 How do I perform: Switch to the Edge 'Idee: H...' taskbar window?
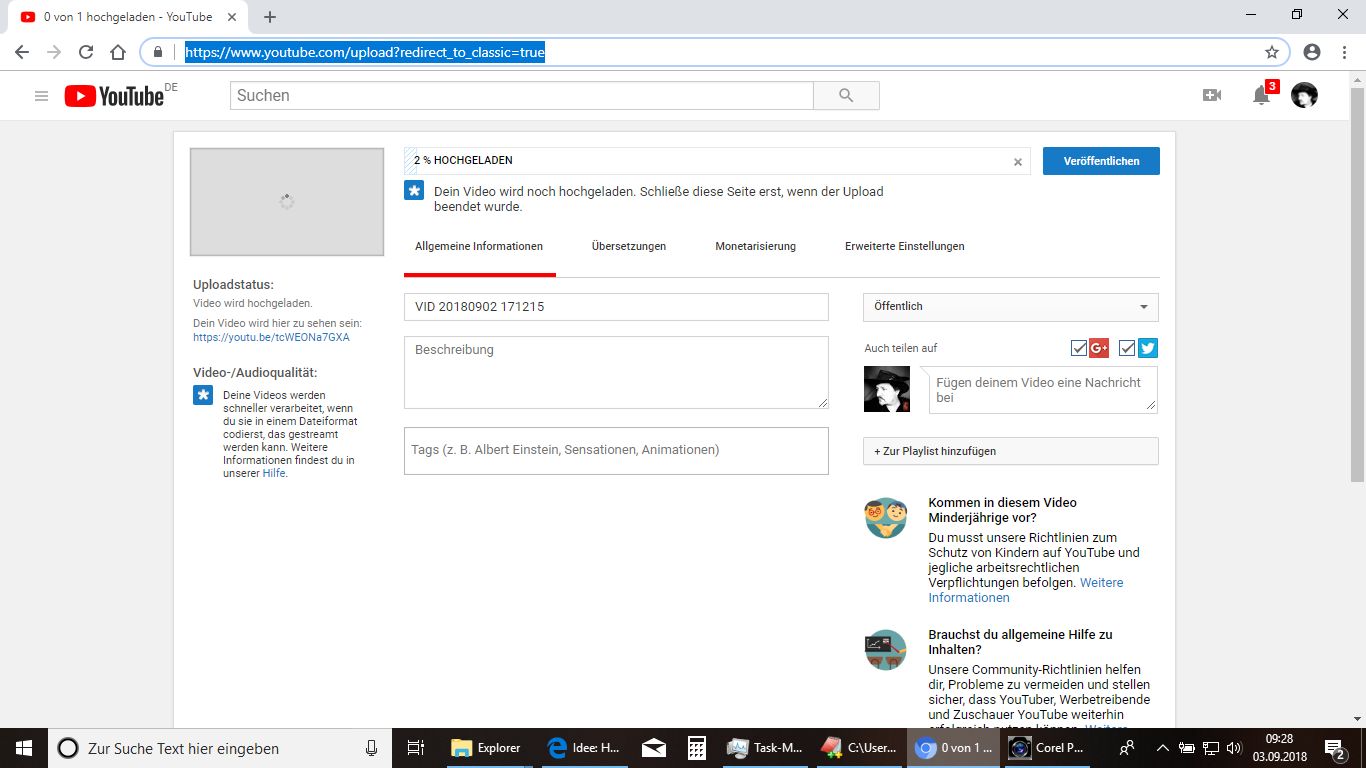coord(584,748)
